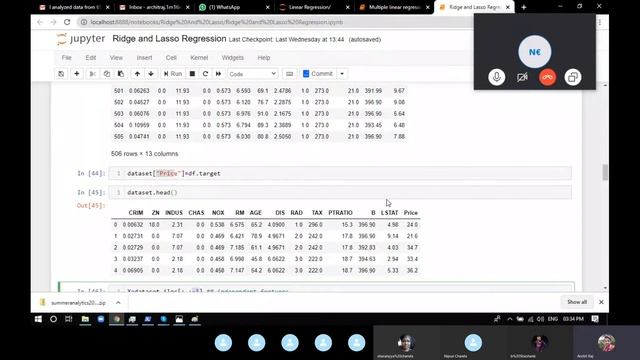This screenshot has width=640, height=360.
Task: Close the Ridge and Lasso Regression tab
Action: (x=508, y=7)
